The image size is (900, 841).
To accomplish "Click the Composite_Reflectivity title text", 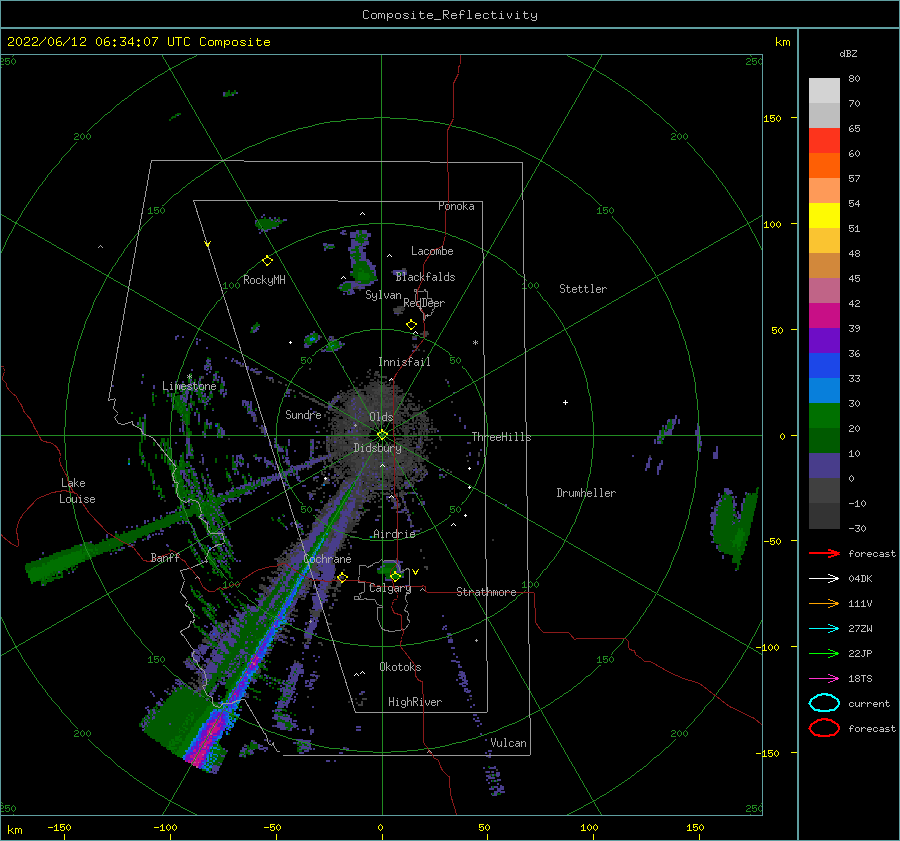I will click(450, 15).
